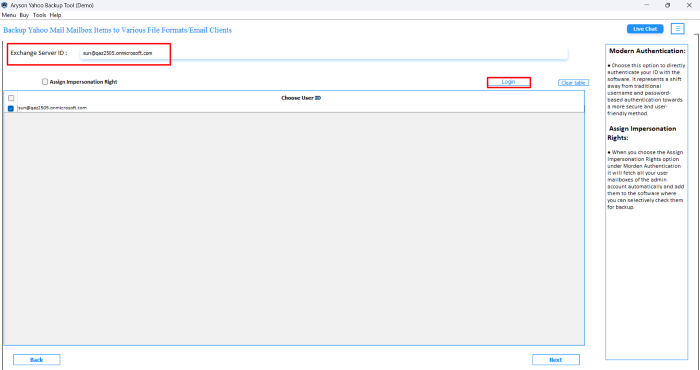Close the Aryson Yahoo Backup Tool window
Screen dimensions: 700x370
688,5
